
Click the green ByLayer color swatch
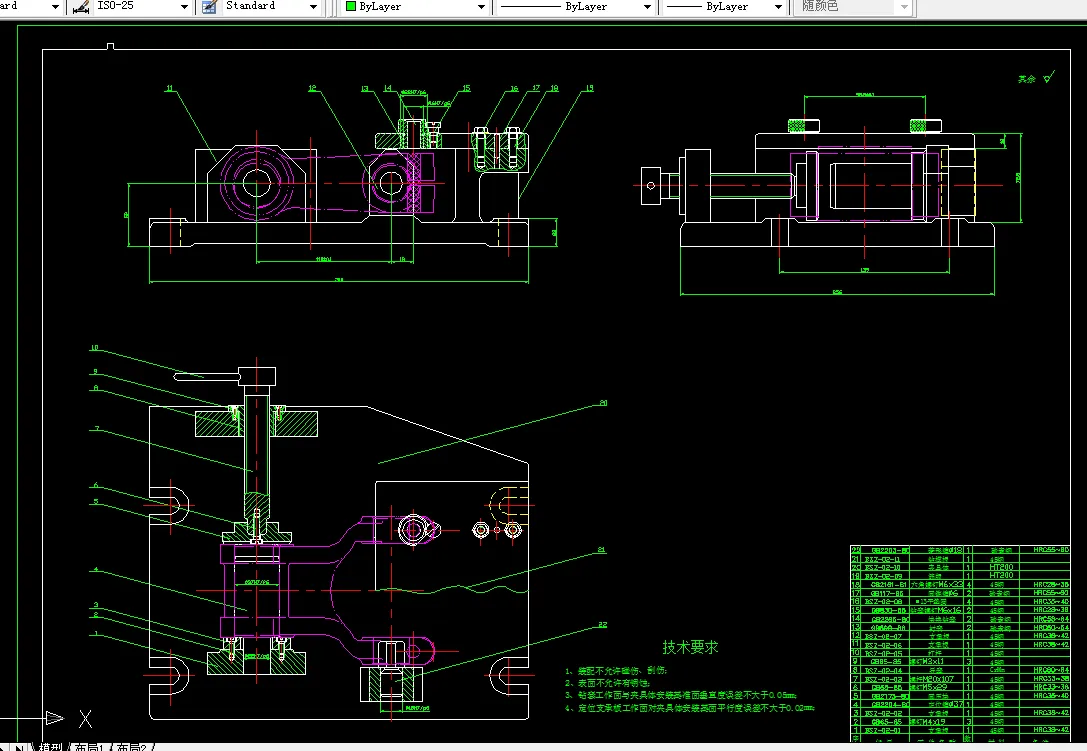351,6
